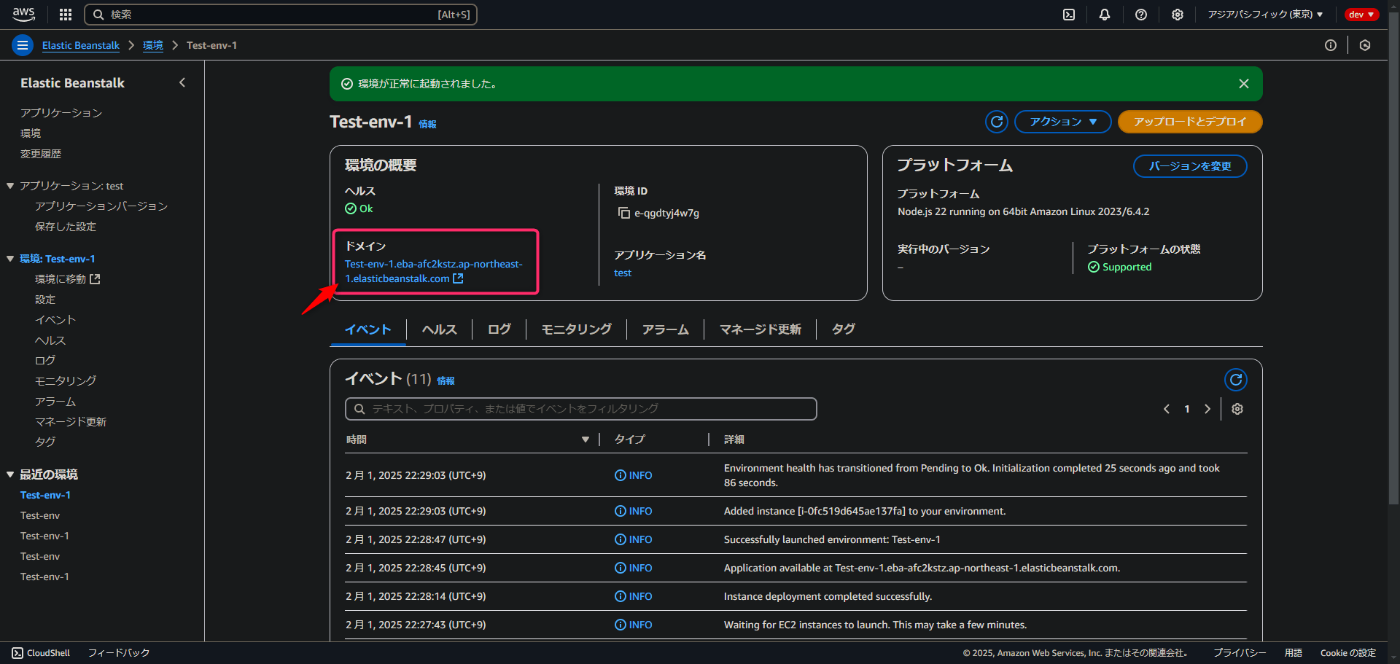
Task: Open アプリケーションバージョン in the sidebar
Action: 101,206
